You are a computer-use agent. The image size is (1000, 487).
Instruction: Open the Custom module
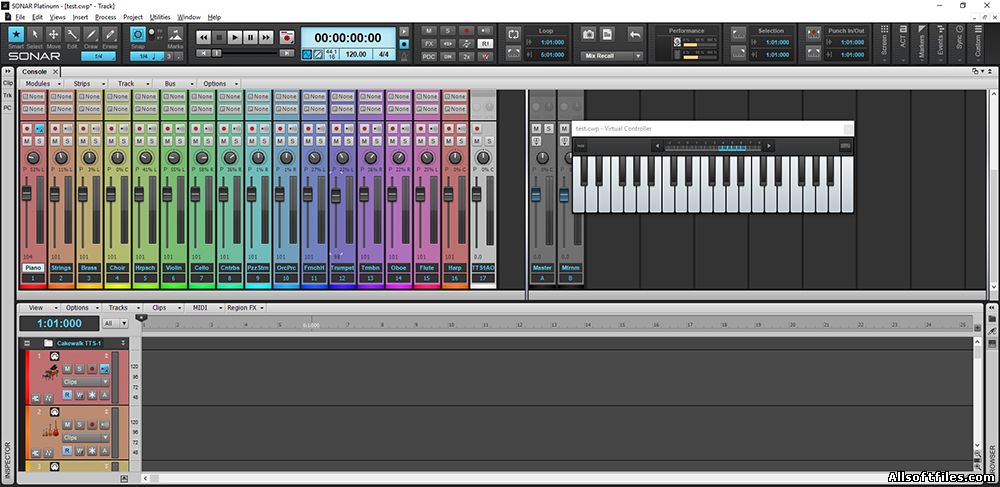pyautogui.click(x=978, y=43)
